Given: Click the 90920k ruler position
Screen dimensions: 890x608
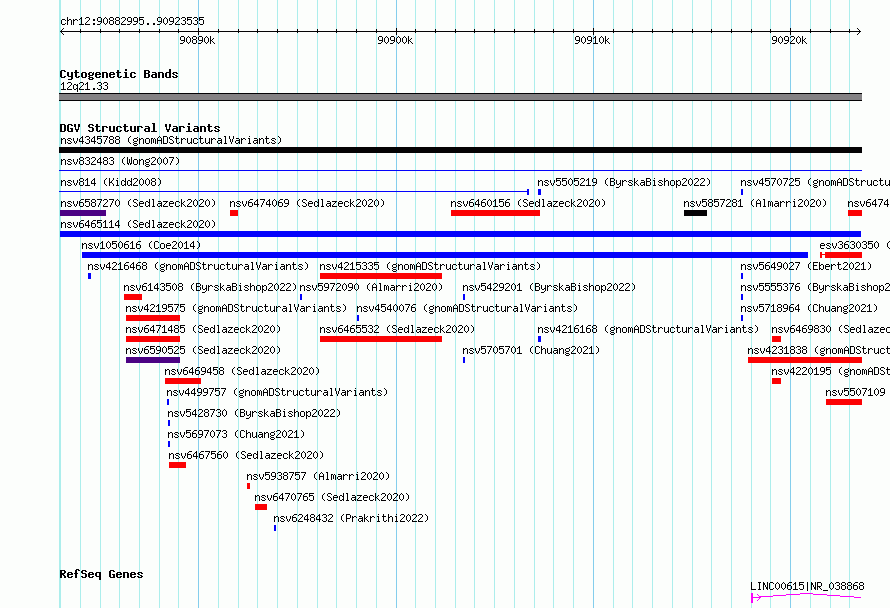Looking at the screenshot, I should tap(789, 40).
